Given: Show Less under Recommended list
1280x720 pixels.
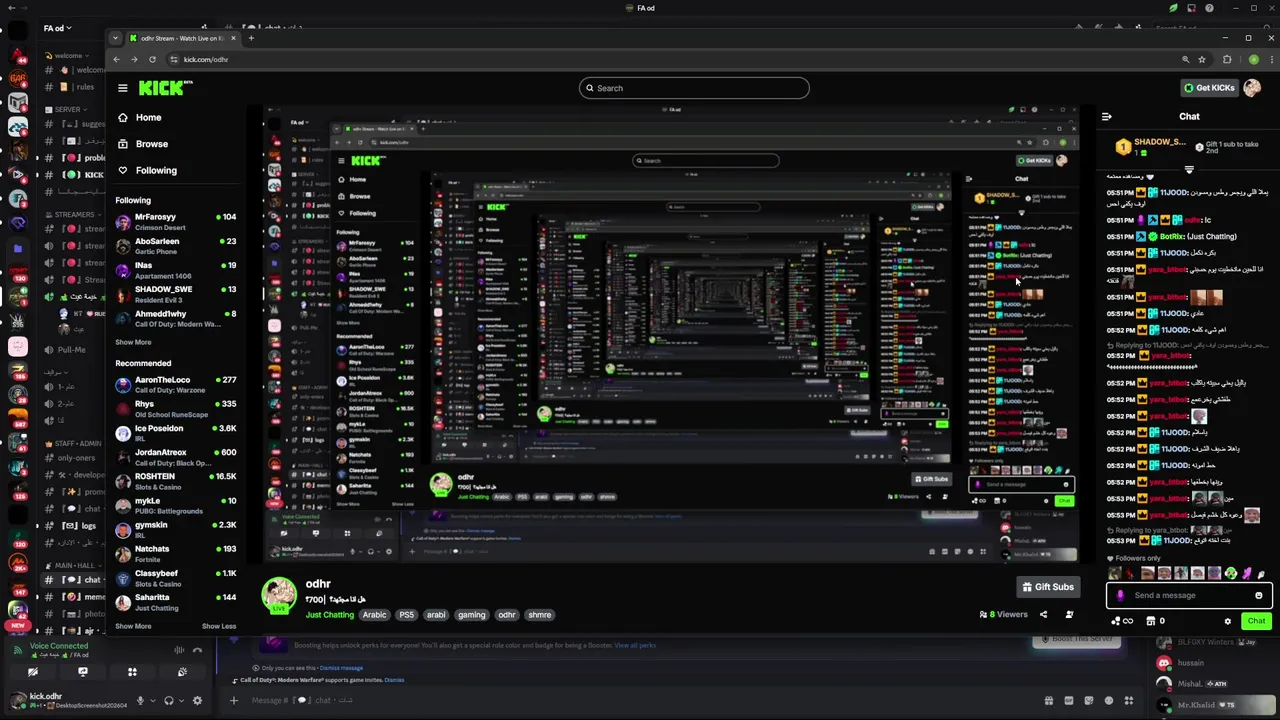Looking at the screenshot, I should [219, 626].
